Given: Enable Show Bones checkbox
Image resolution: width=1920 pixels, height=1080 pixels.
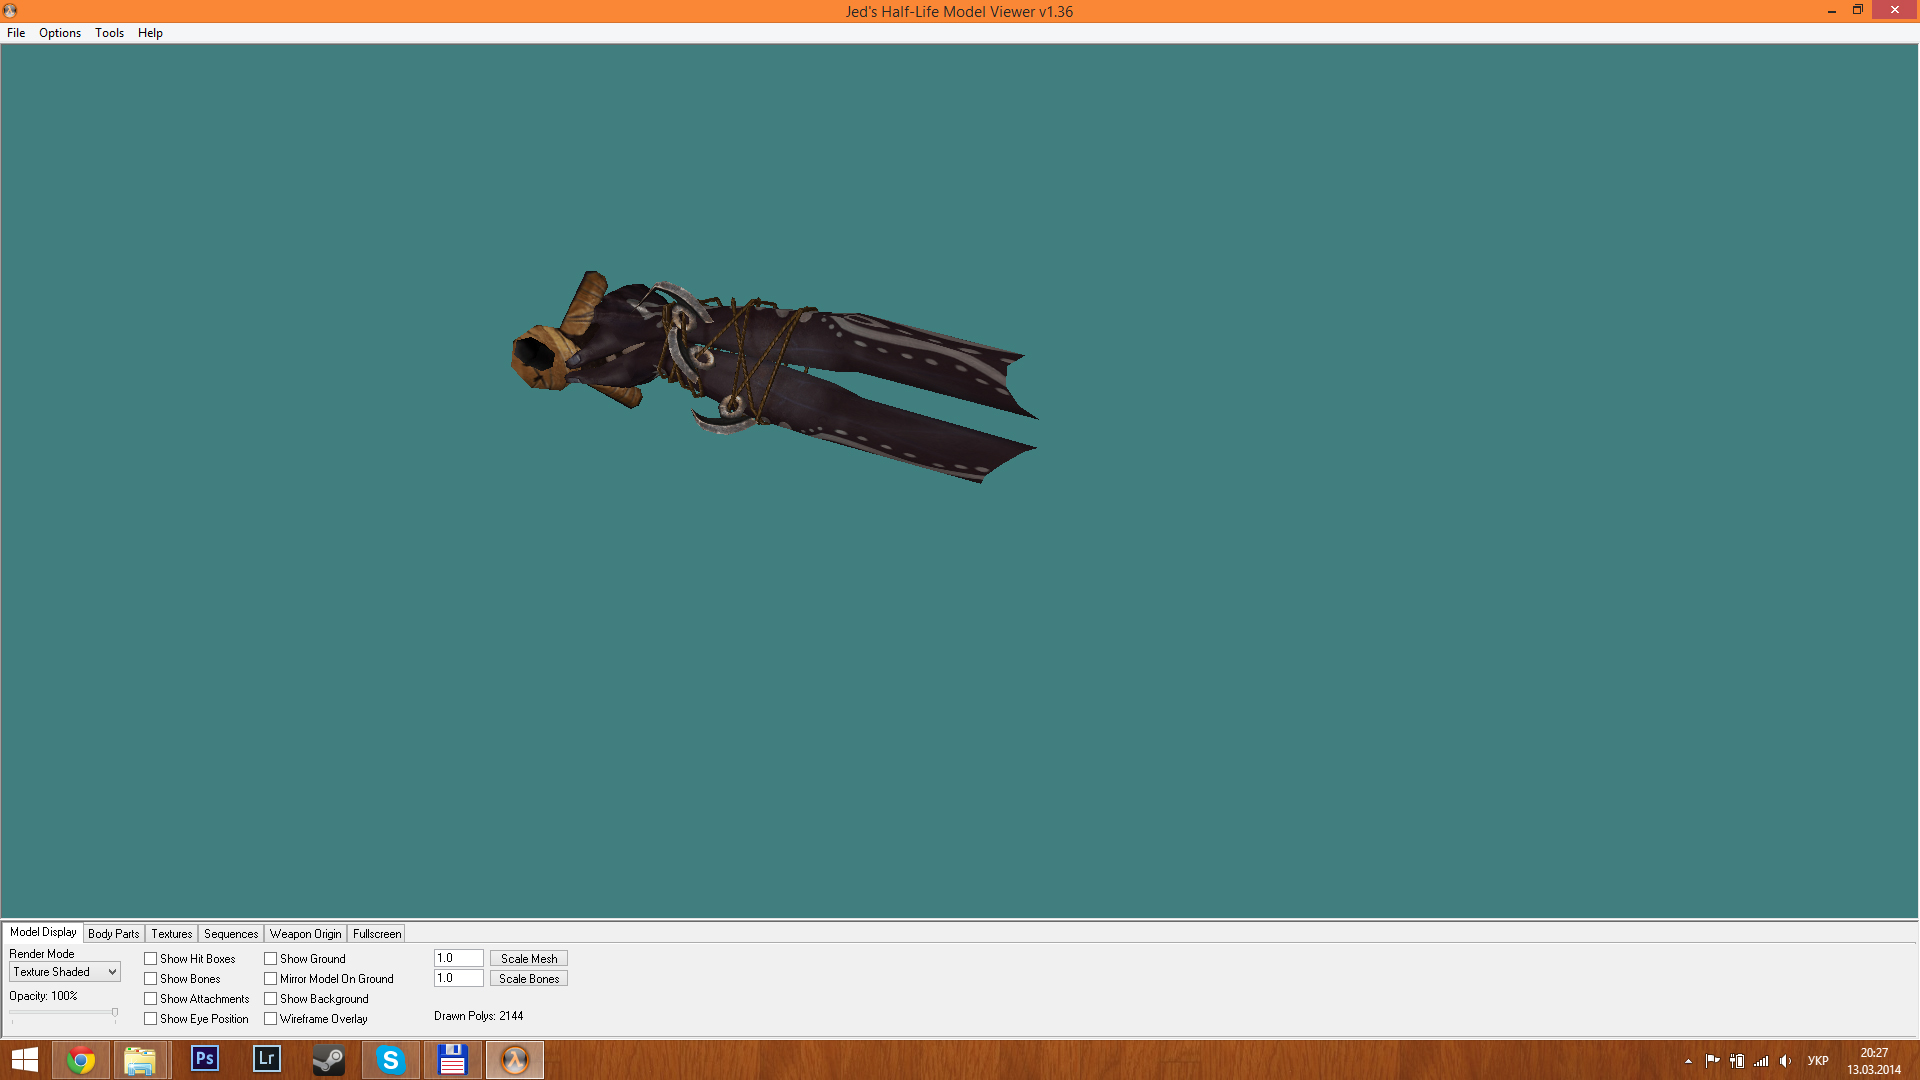Looking at the screenshot, I should (x=151, y=979).
